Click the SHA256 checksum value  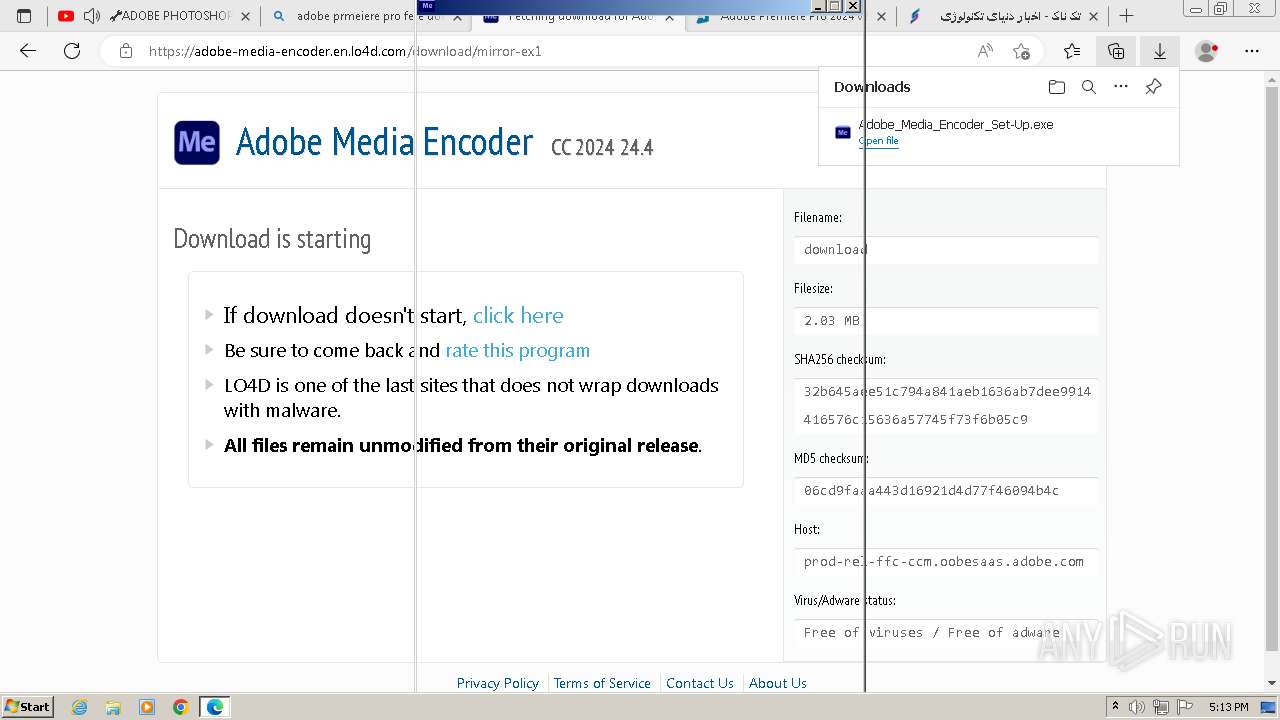(x=946, y=405)
